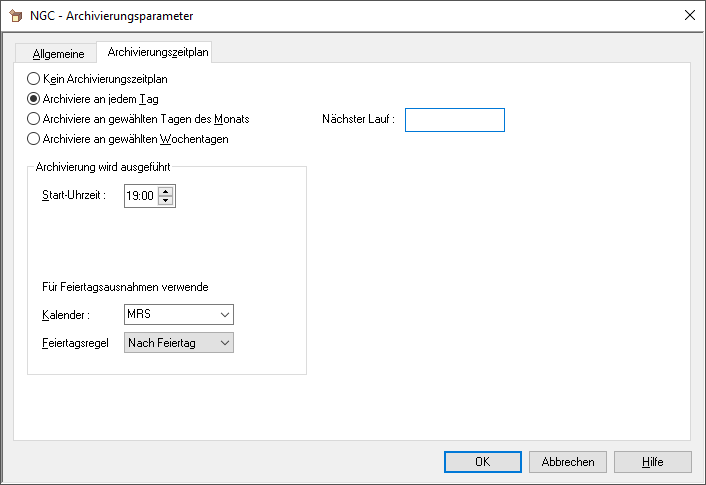Choose Archiviere an jedem Tag
706x485 pixels.
tap(34, 99)
